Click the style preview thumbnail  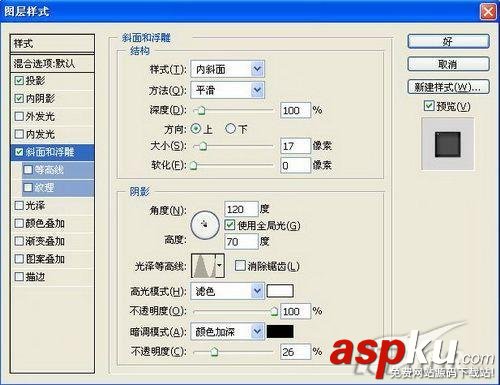[x=447, y=144]
